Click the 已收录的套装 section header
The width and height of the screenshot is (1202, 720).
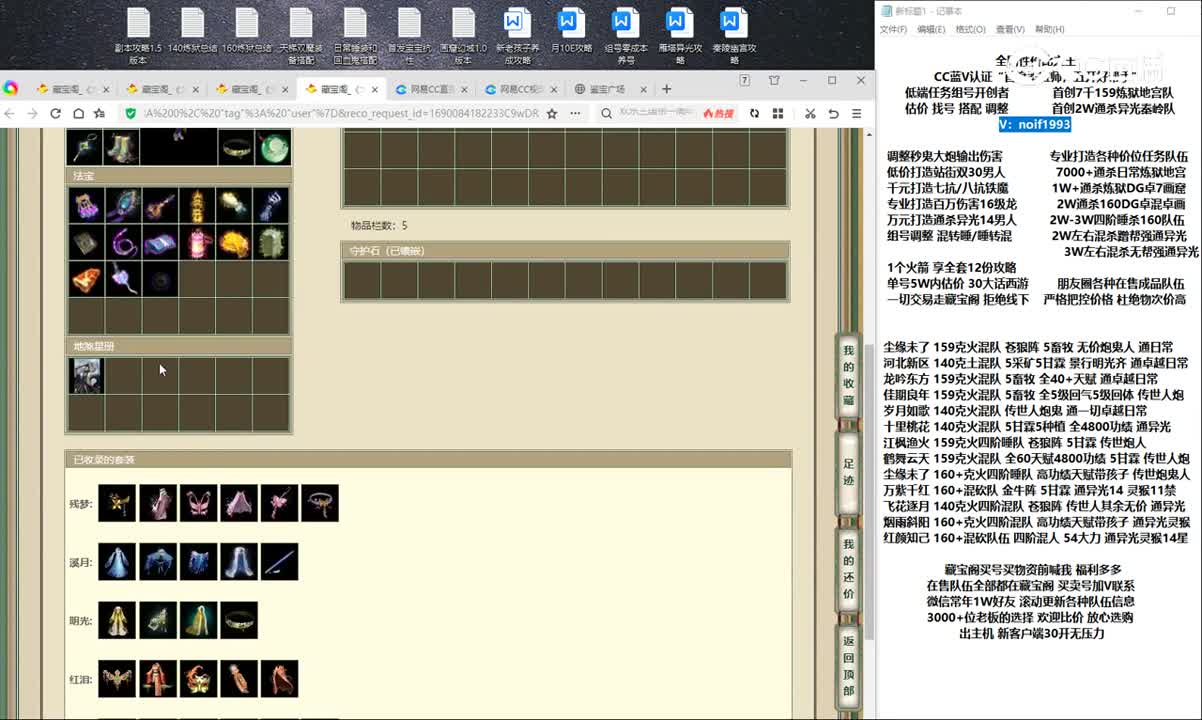point(428,460)
